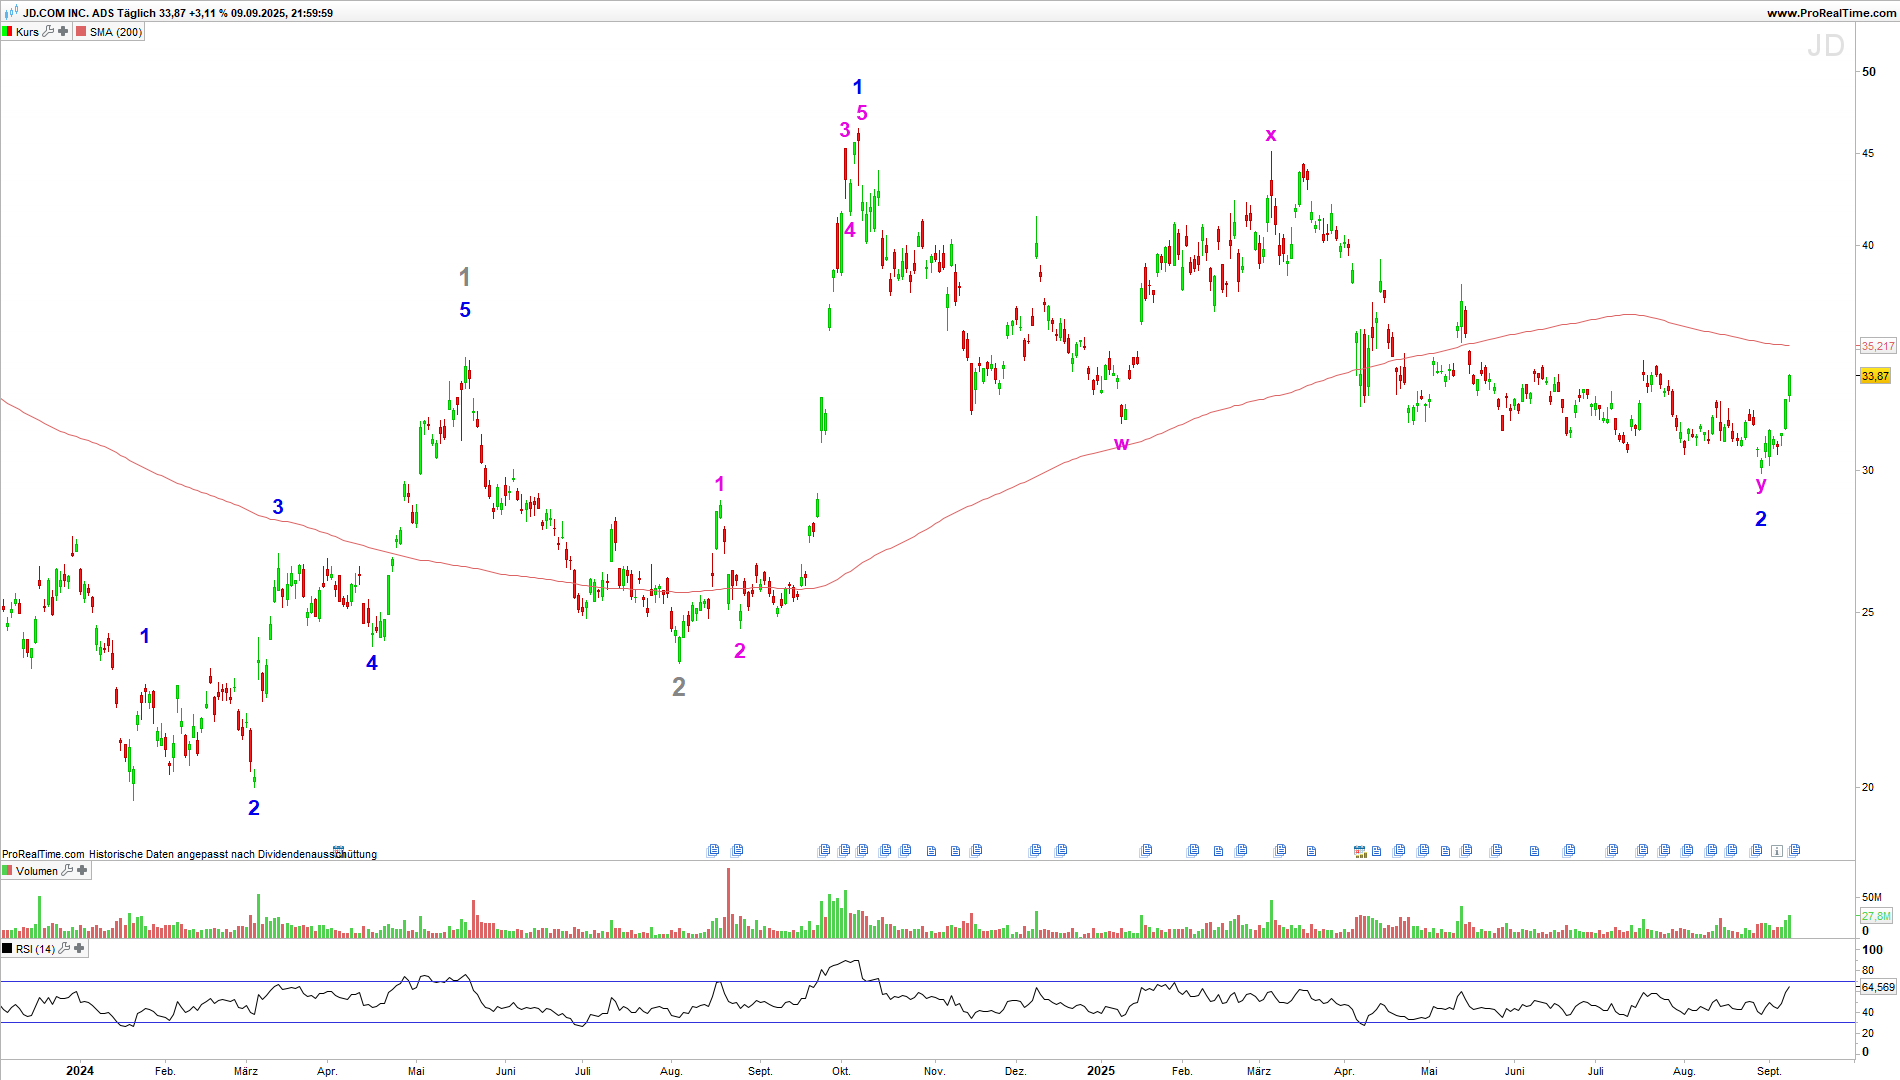Click the plus icon beside RSI (14)
1900x1080 pixels.
(79, 949)
